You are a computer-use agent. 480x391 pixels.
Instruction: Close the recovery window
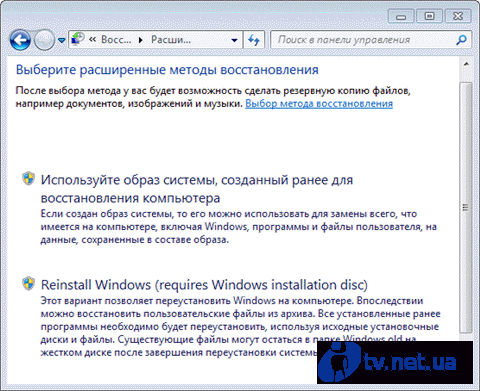[x=458, y=16]
